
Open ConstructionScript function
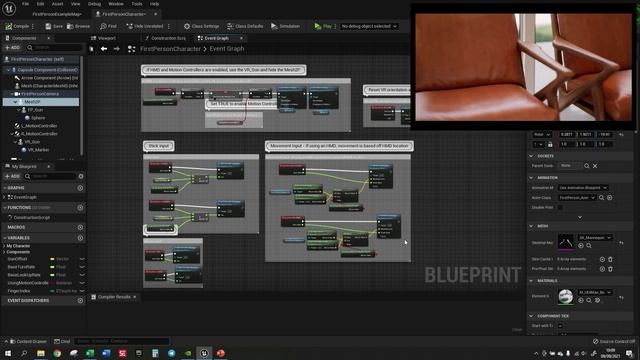[32, 218]
